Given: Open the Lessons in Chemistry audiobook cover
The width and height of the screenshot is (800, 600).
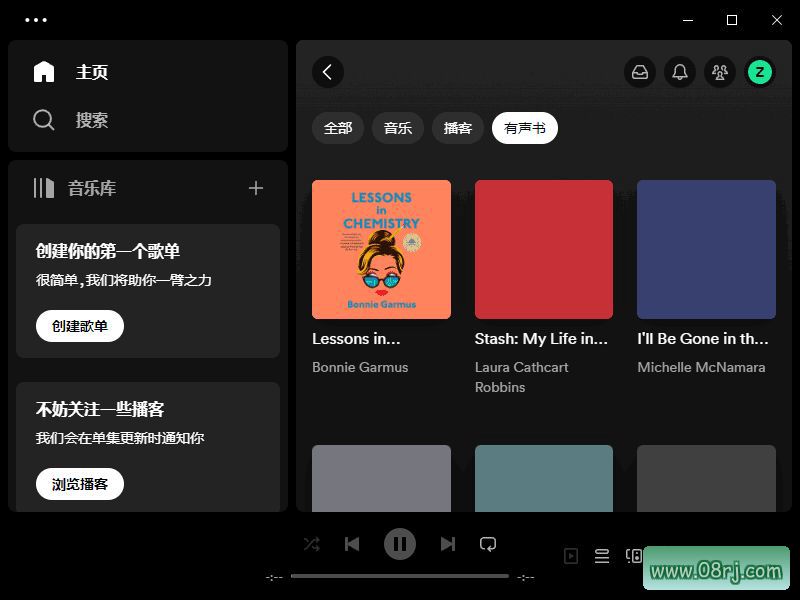Looking at the screenshot, I should click(381, 249).
